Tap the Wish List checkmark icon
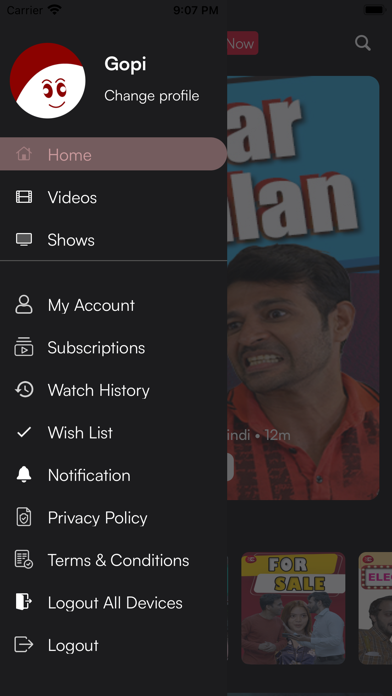 tap(24, 432)
